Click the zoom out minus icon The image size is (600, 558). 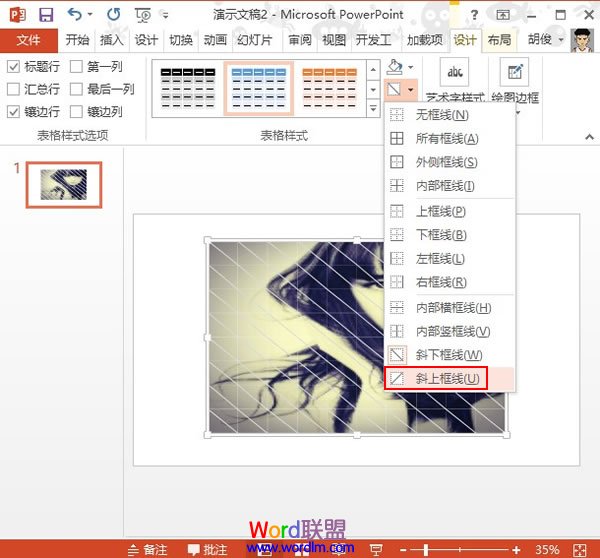403,550
